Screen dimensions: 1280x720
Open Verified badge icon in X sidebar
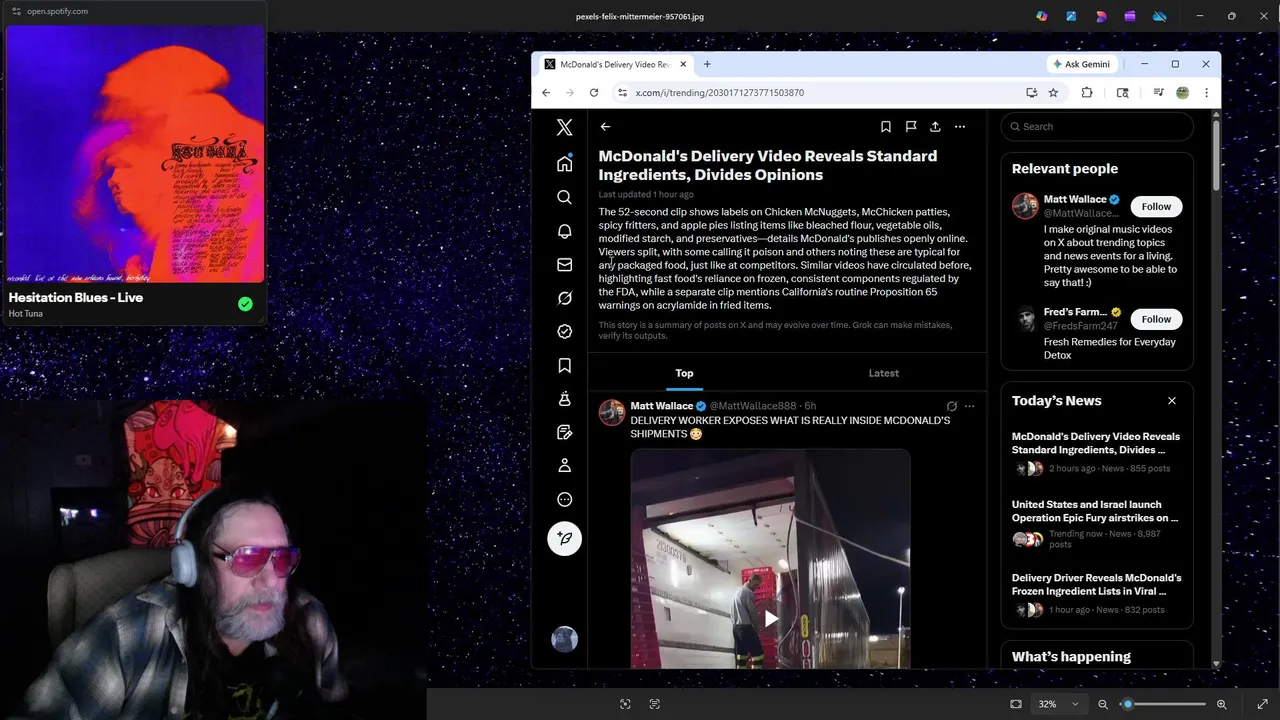[x=564, y=331]
